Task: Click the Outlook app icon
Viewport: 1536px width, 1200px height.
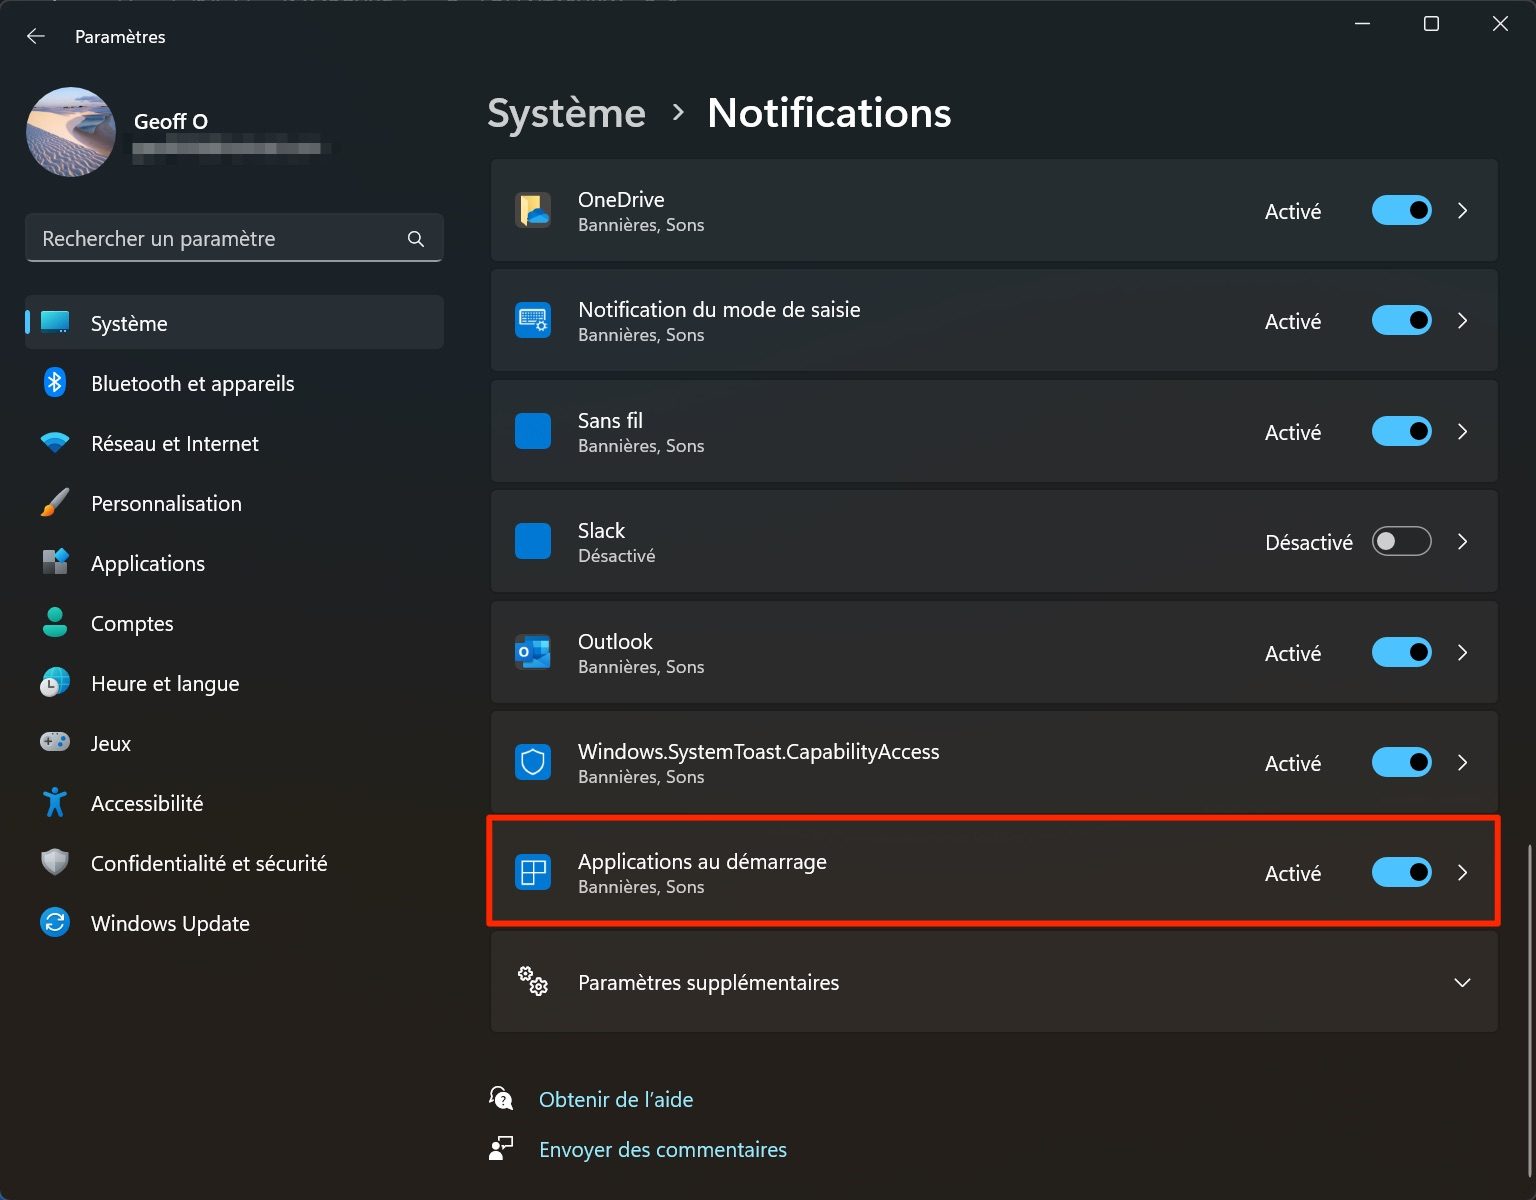Action: coord(533,653)
